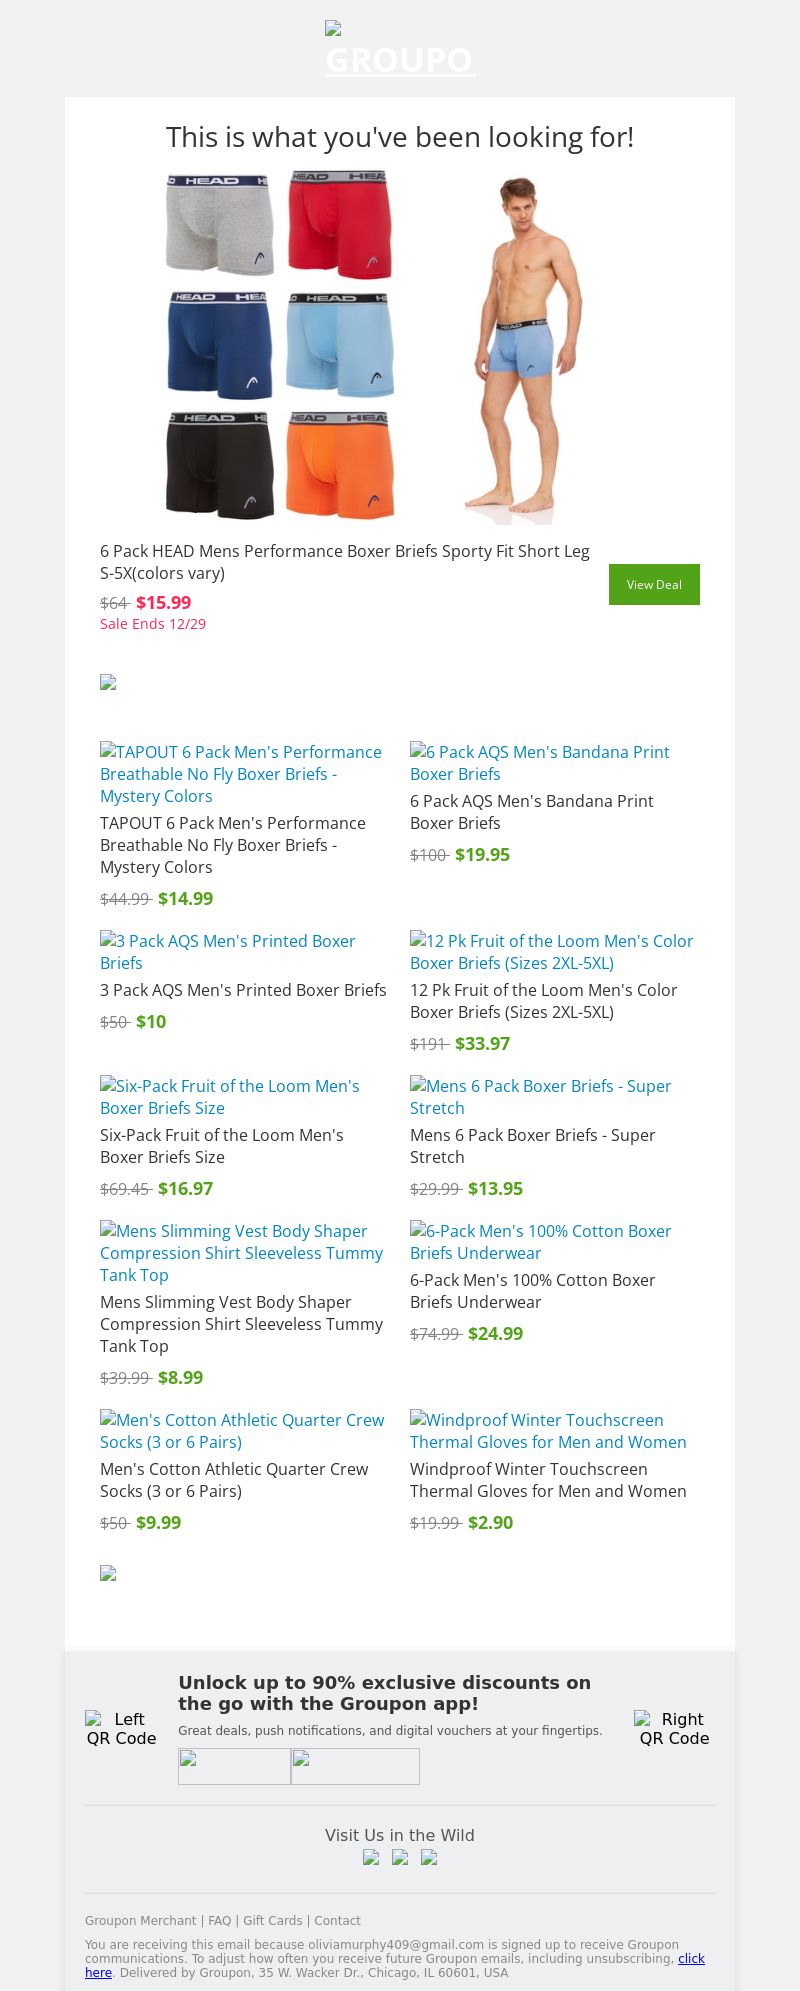Open the Windproof Winter Touchscreen Gloves link
This screenshot has width=800, height=1991.
548,1431
